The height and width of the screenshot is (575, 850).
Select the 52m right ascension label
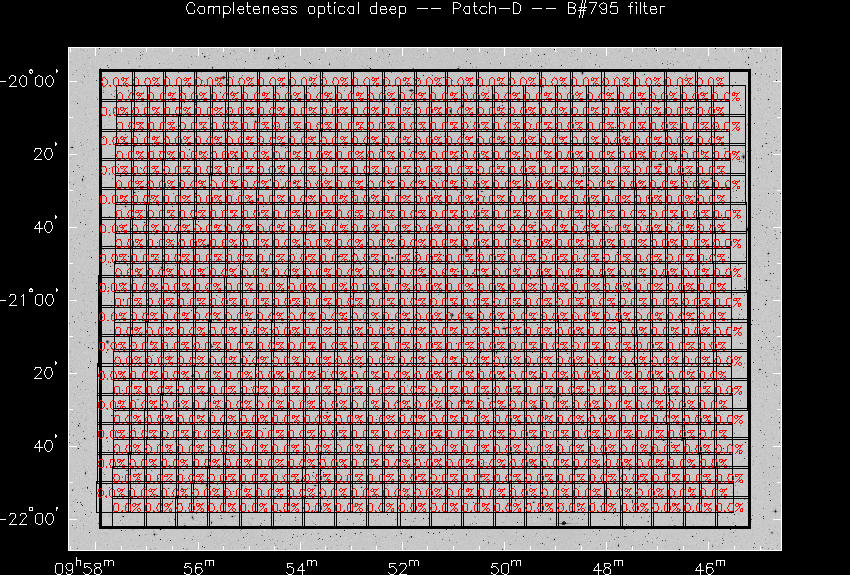[x=404, y=567]
